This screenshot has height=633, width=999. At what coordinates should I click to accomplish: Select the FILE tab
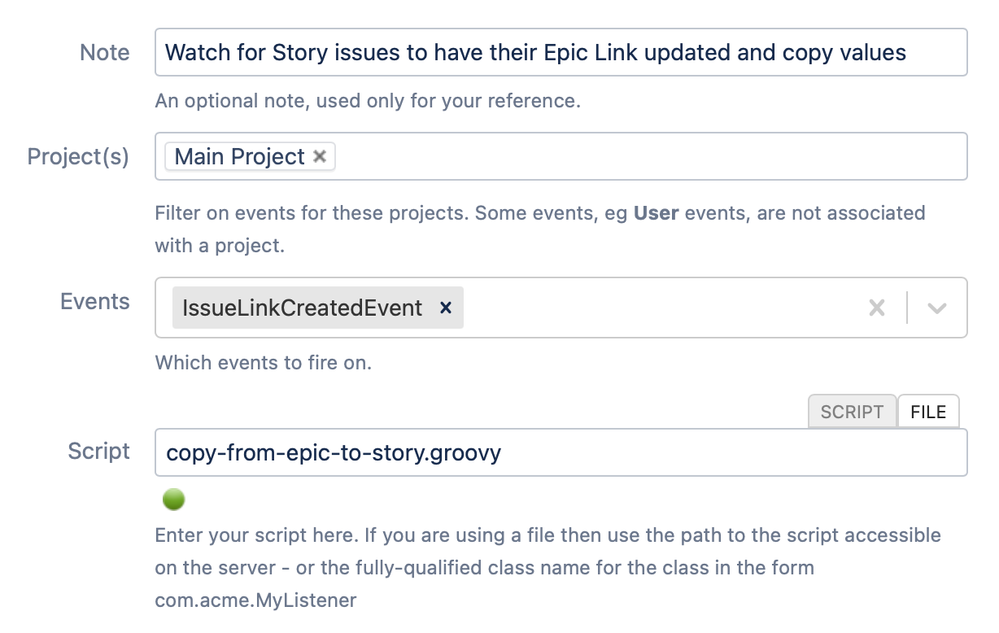click(x=928, y=411)
